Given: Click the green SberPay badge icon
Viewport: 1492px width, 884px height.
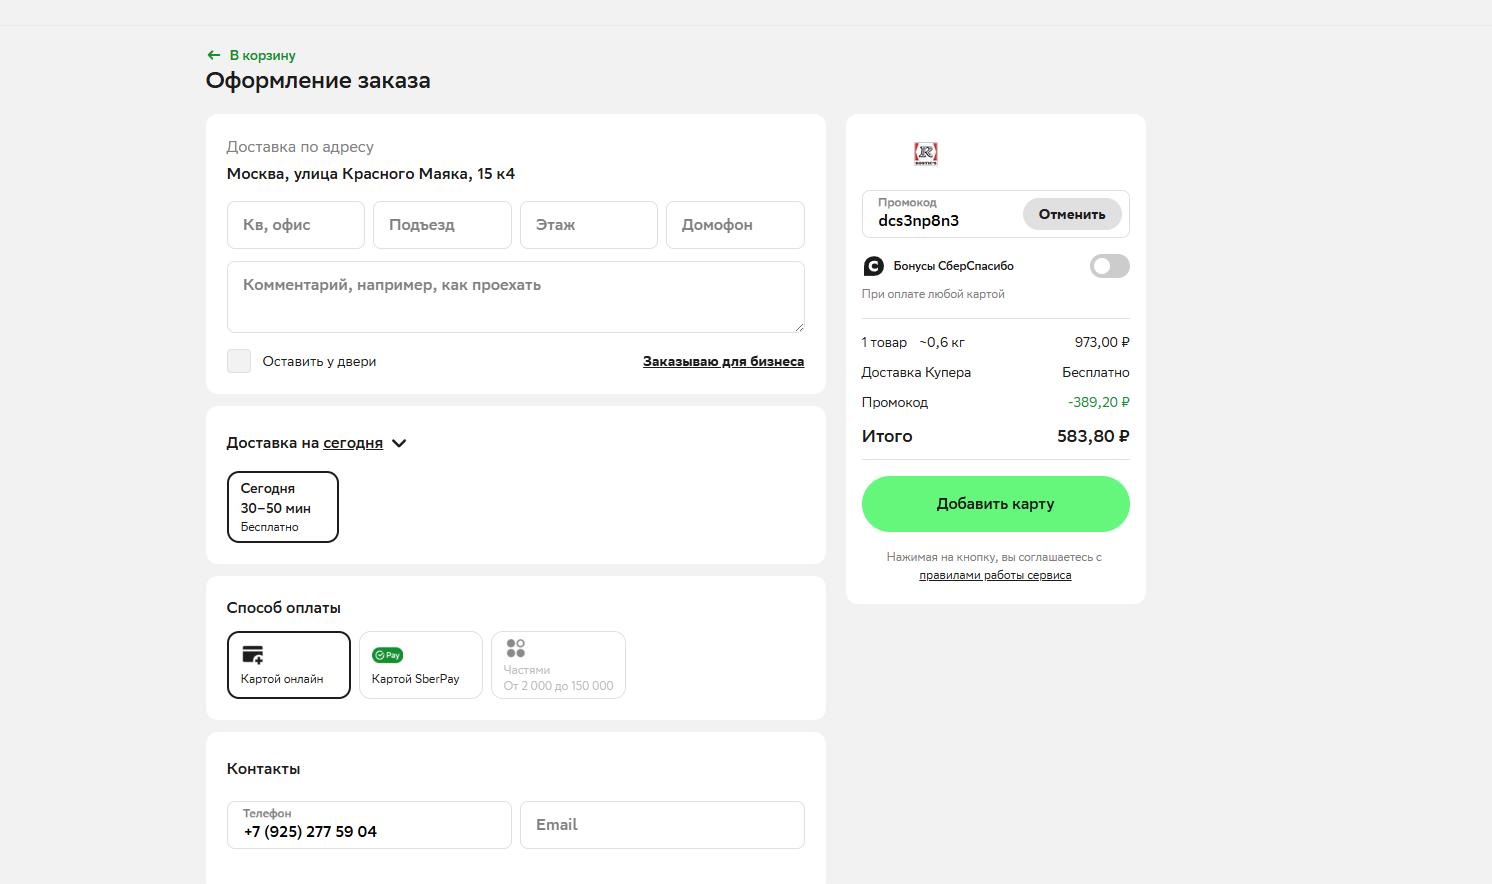Looking at the screenshot, I should (387, 655).
